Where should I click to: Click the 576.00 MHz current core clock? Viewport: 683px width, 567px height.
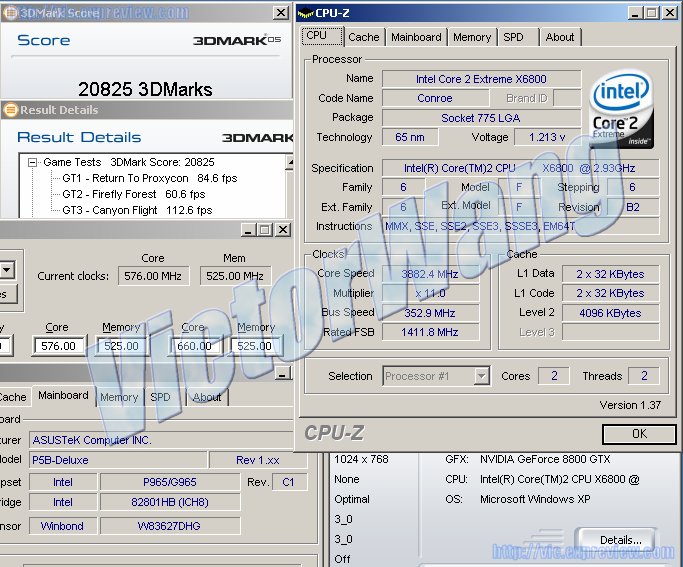(153, 276)
